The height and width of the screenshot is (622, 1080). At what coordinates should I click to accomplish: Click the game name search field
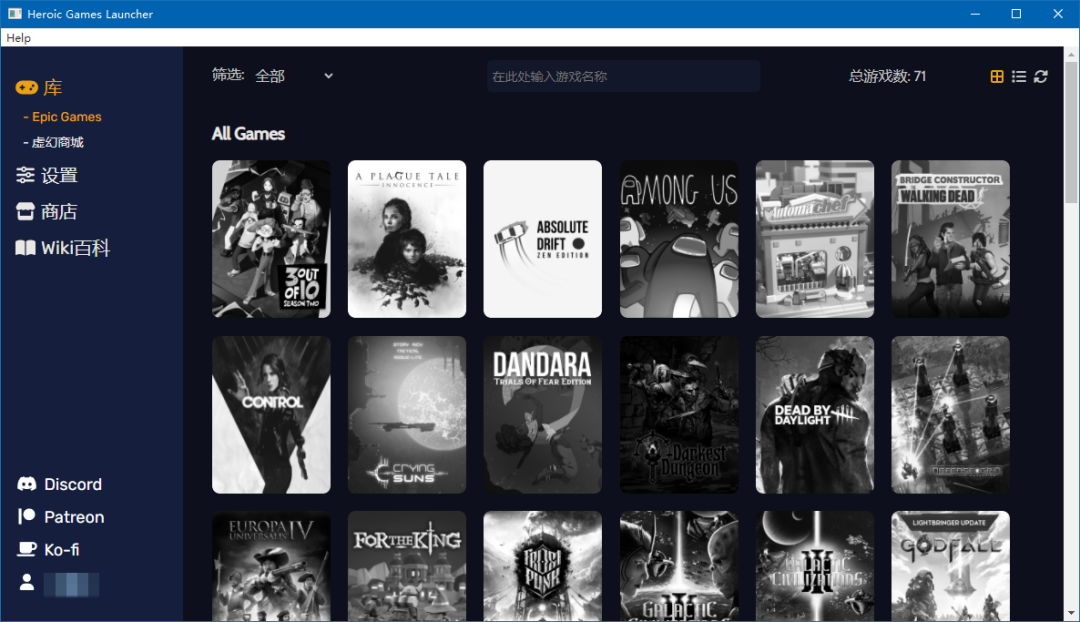click(623, 76)
